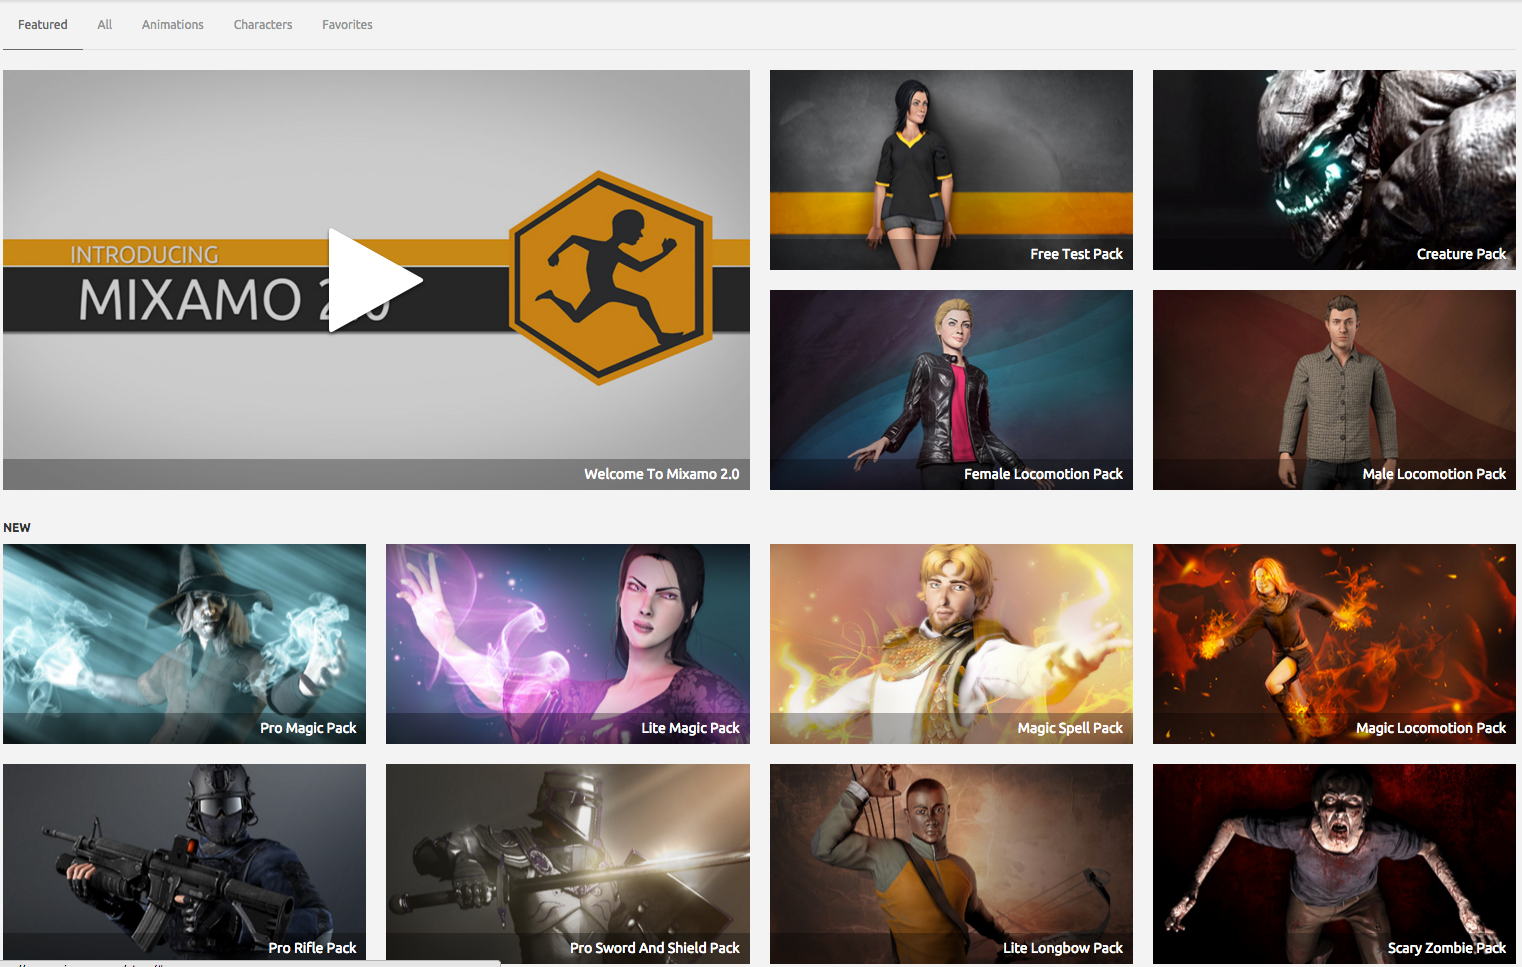Open the Lite Longbow Pack thumbnail

click(951, 864)
